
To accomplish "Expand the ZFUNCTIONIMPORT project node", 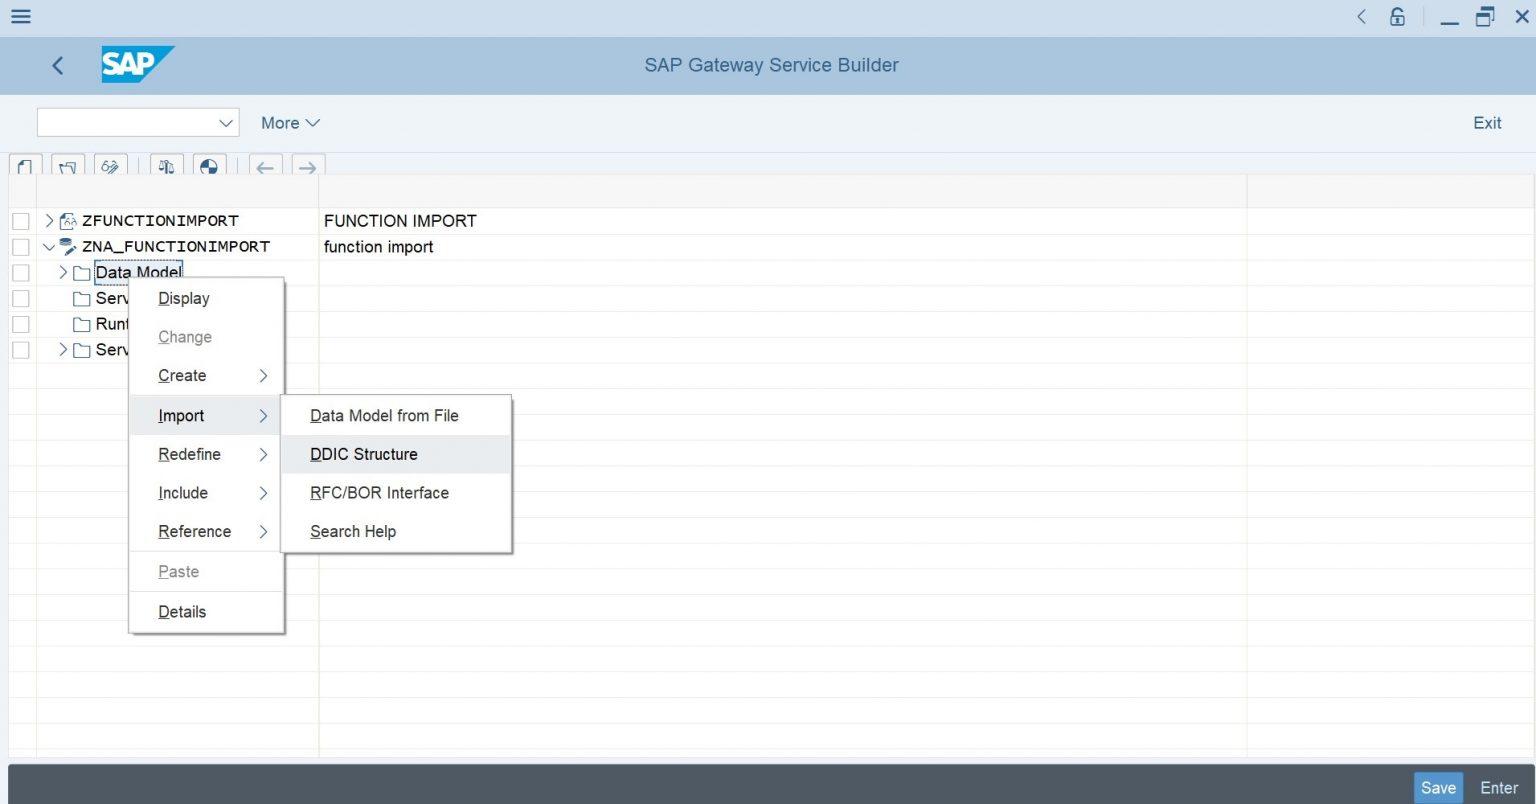I will coord(48,220).
